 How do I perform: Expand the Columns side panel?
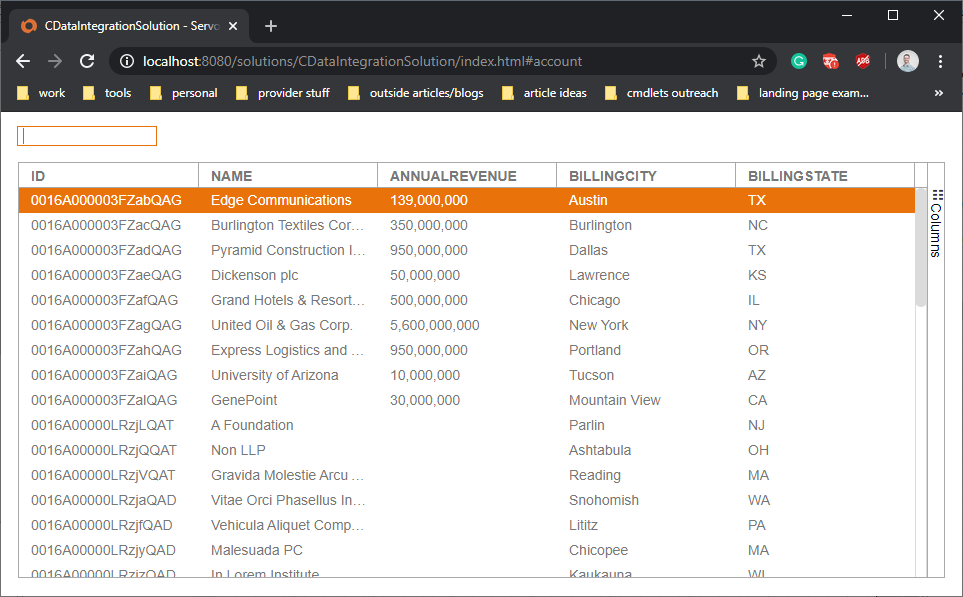(x=936, y=223)
